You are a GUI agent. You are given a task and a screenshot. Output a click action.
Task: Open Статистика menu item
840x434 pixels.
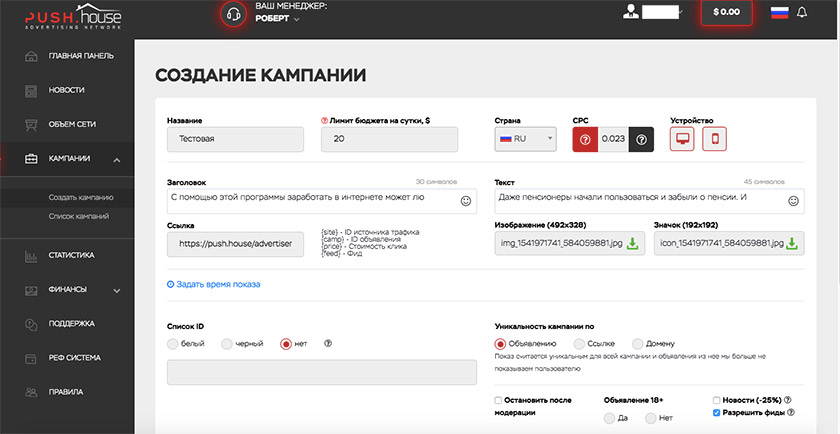tap(71, 256)
